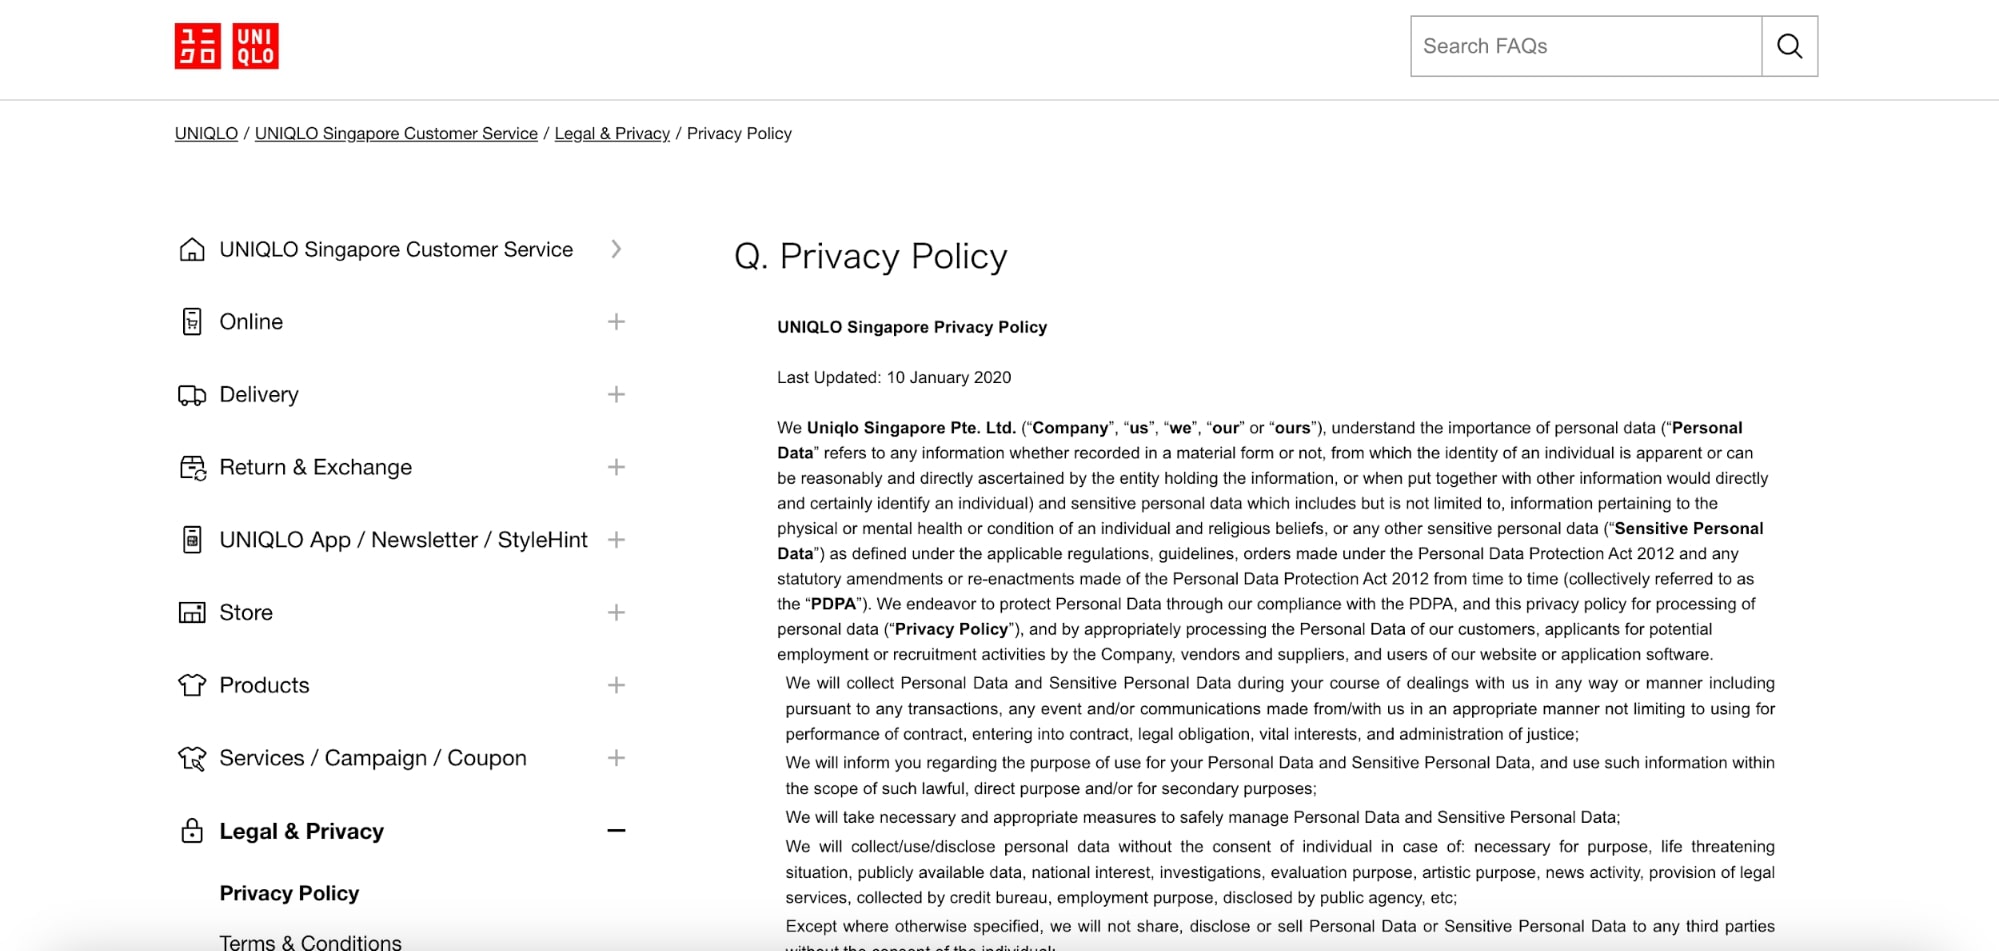
Task: Open UNIQLO Singapore Customer Service breadcrumb link
Action: pos(396,133)
